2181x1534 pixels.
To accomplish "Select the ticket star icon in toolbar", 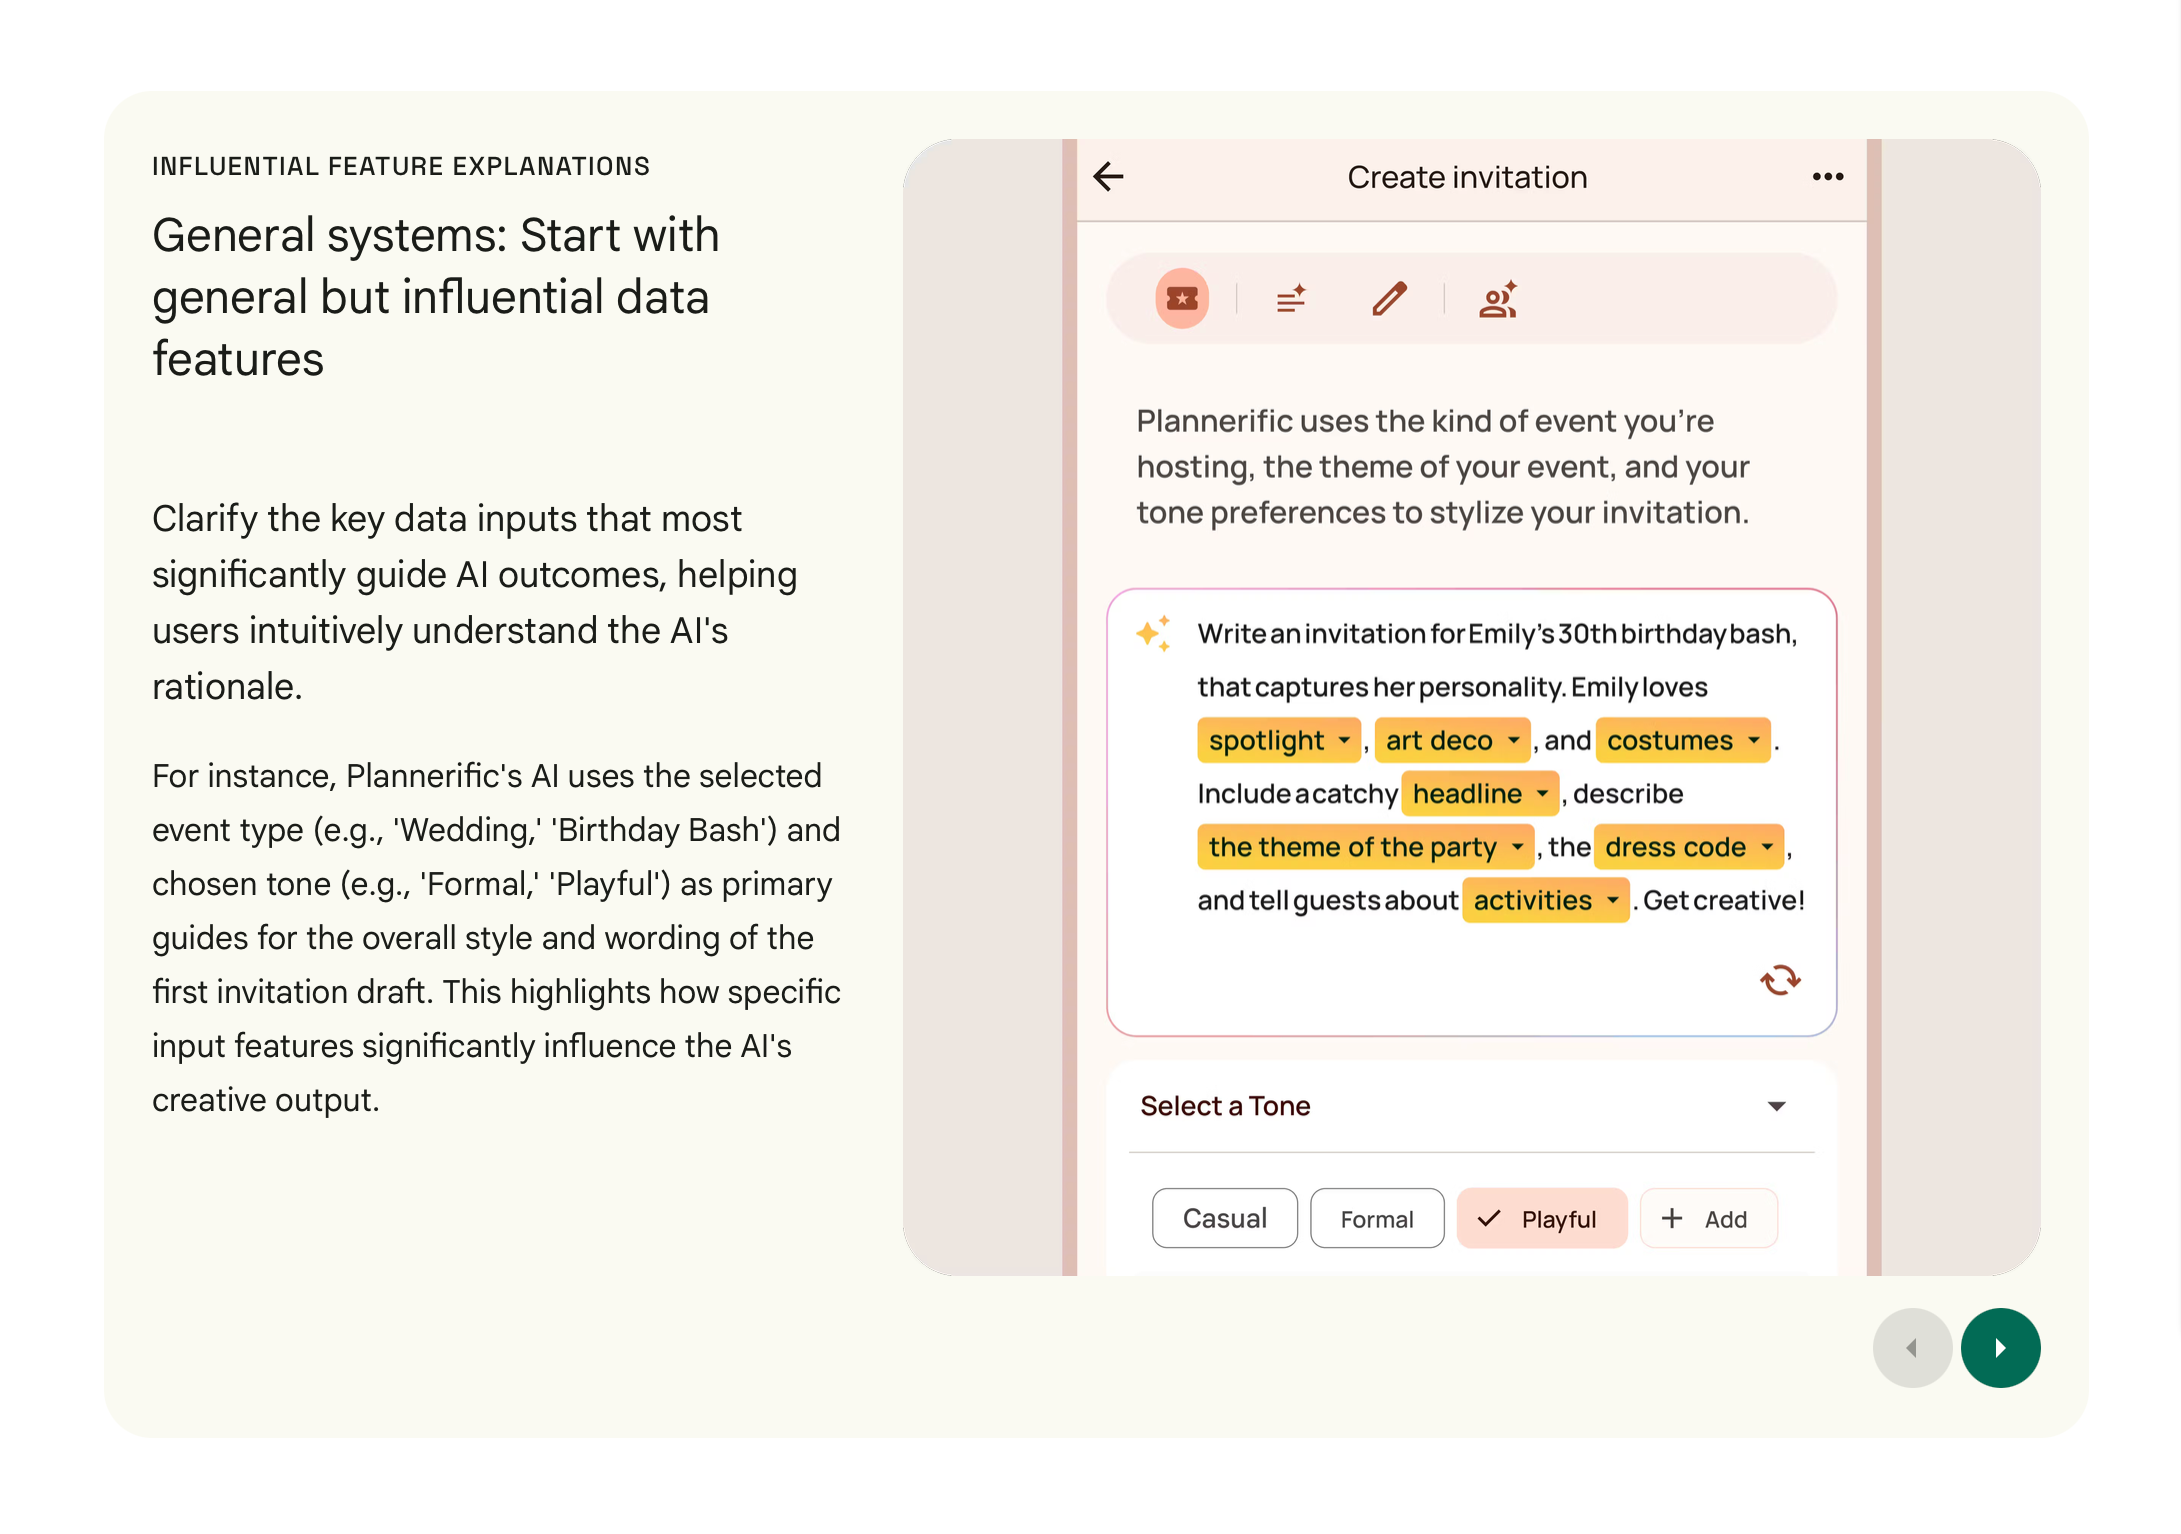I will tap(1181, 298).
